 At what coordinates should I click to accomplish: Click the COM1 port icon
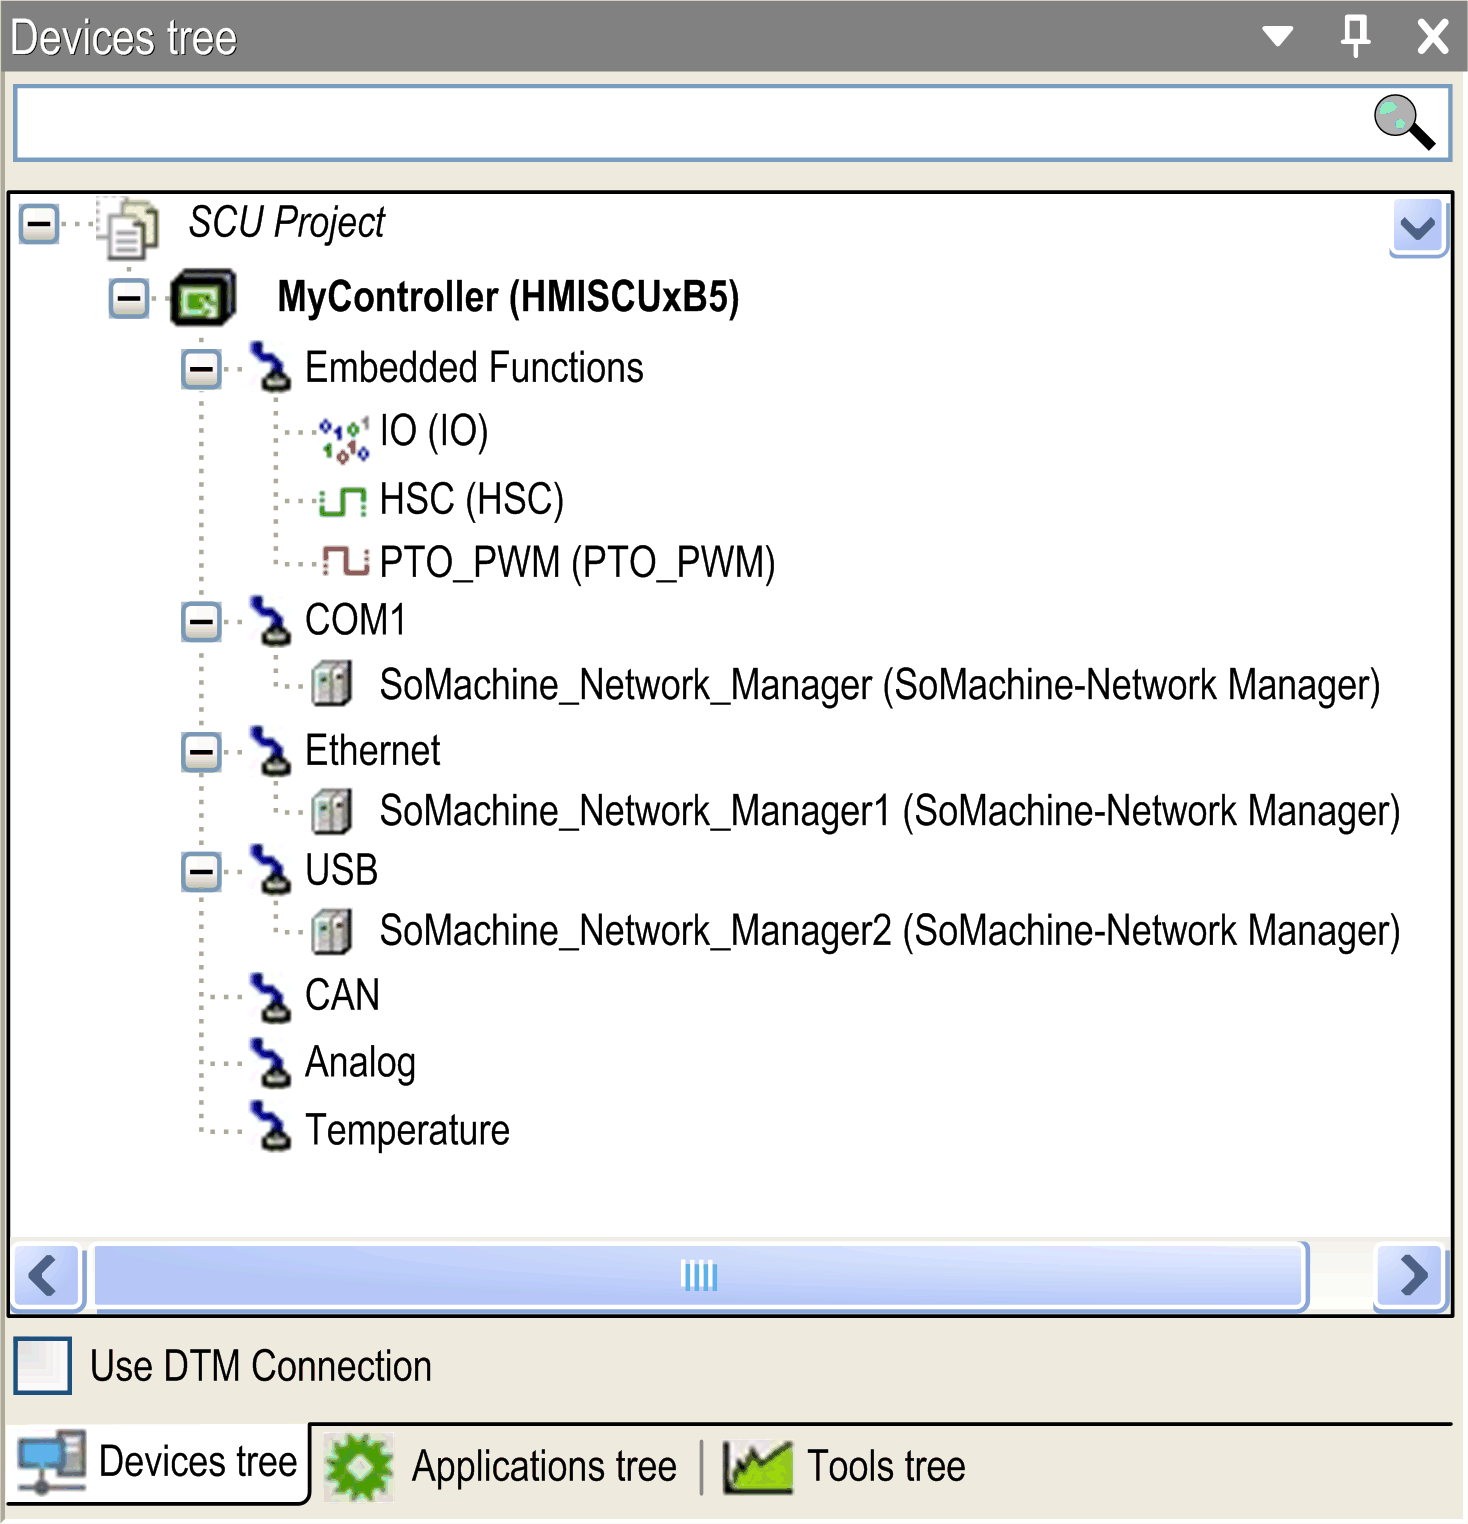click(x=269, y=621)
